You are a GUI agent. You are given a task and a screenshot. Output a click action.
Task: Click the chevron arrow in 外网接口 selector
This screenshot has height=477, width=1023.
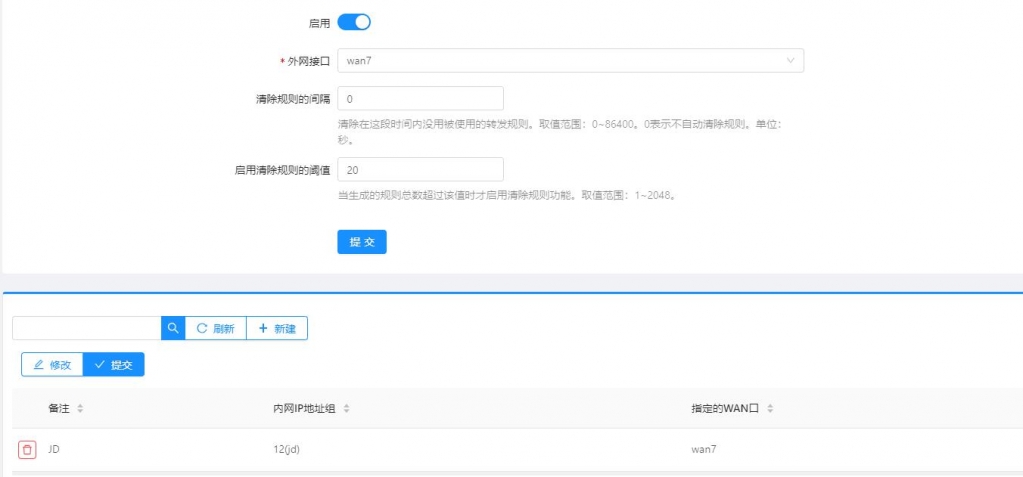pos(790,61)
